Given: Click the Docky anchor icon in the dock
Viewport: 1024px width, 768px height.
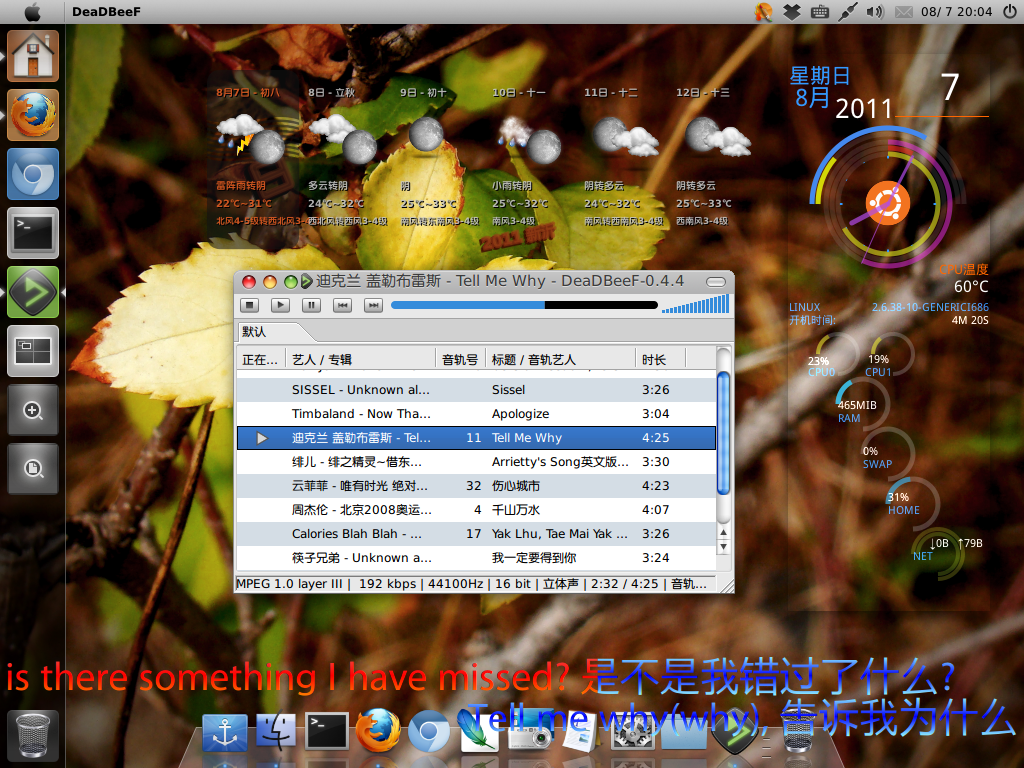Looking at the screenshot, I should click(225, 732).
